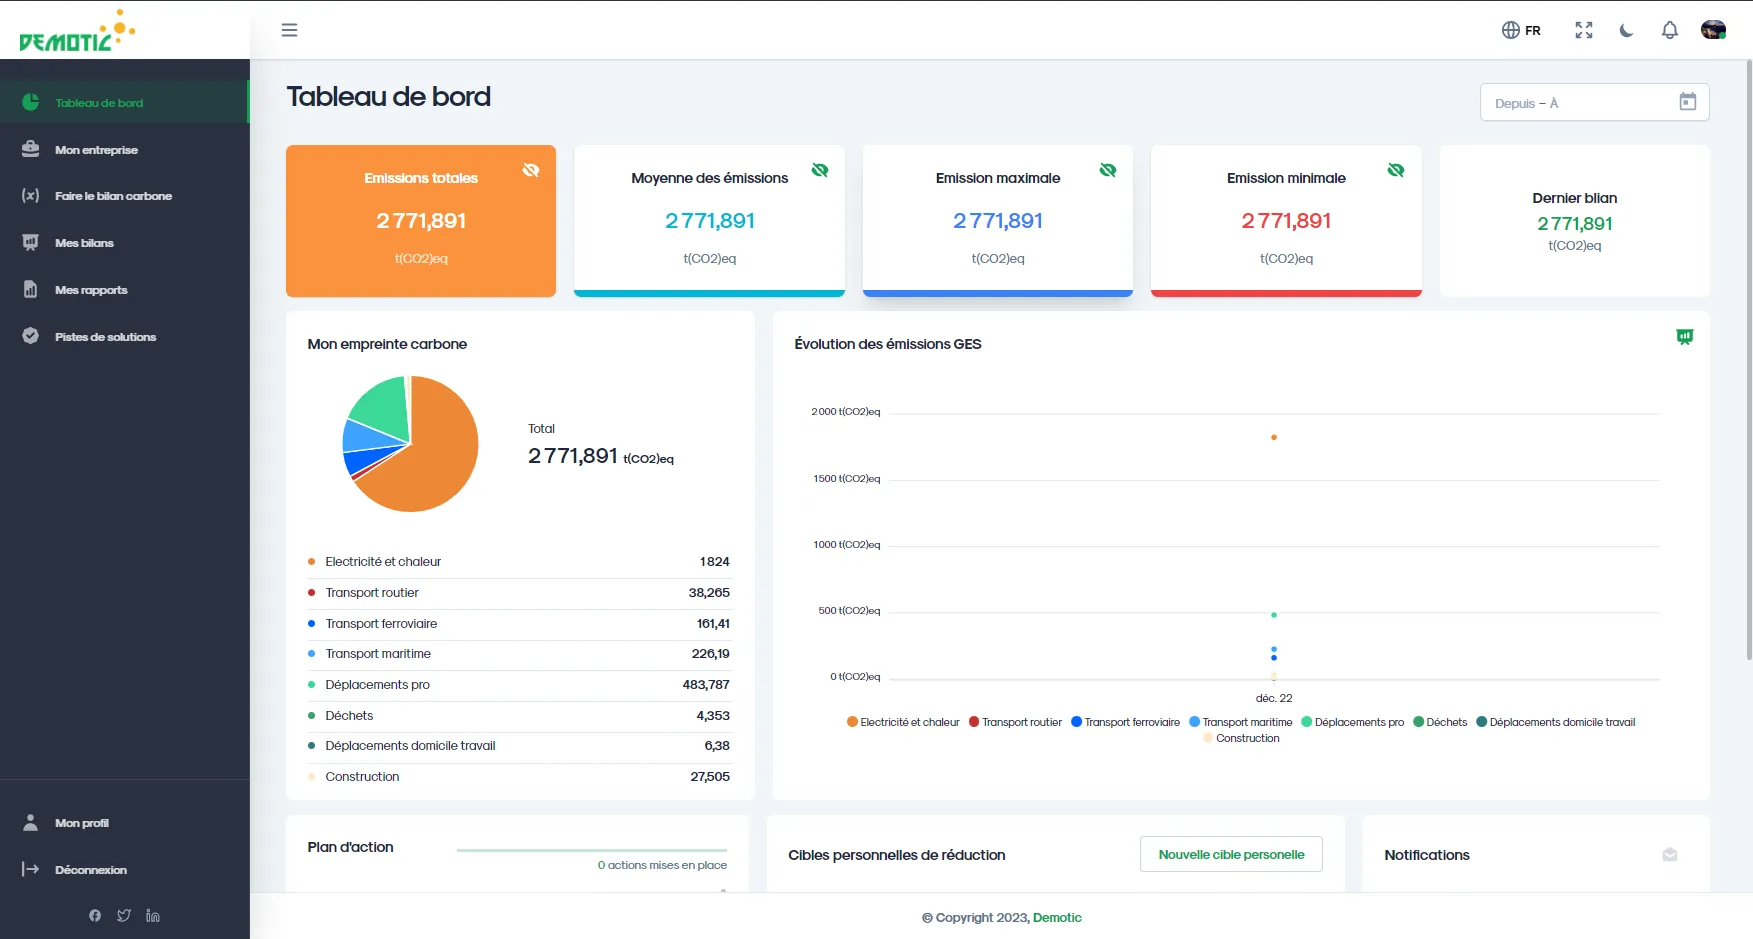
Task: Open the FR language selector
Action: 1521,30
